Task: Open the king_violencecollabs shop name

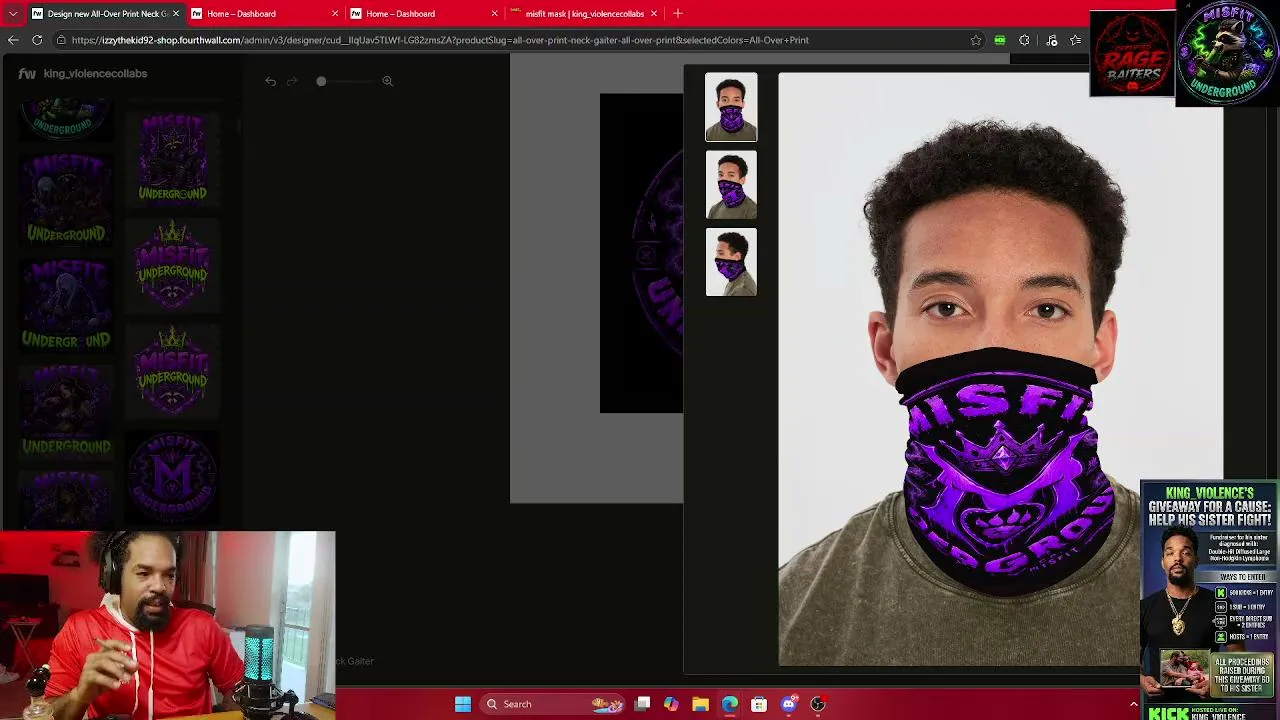Action: point(95,73)
